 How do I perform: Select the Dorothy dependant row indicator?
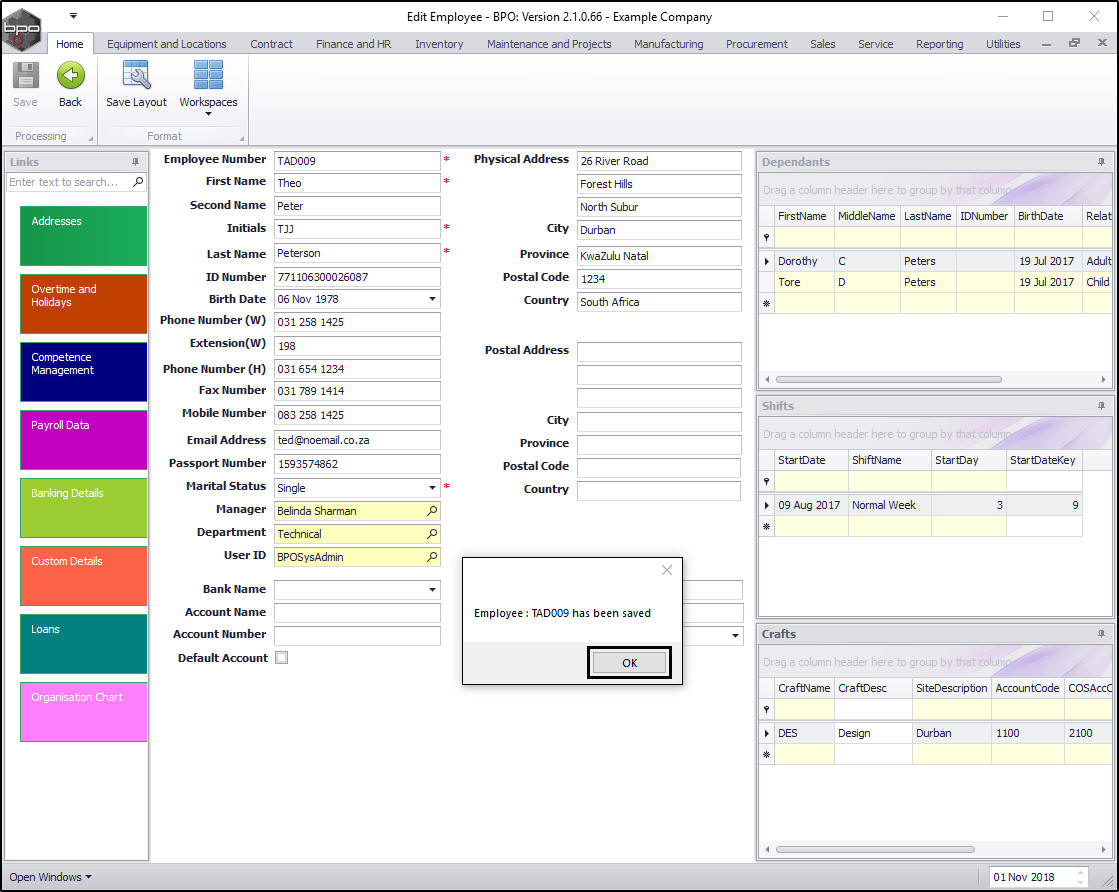(767, 261)
